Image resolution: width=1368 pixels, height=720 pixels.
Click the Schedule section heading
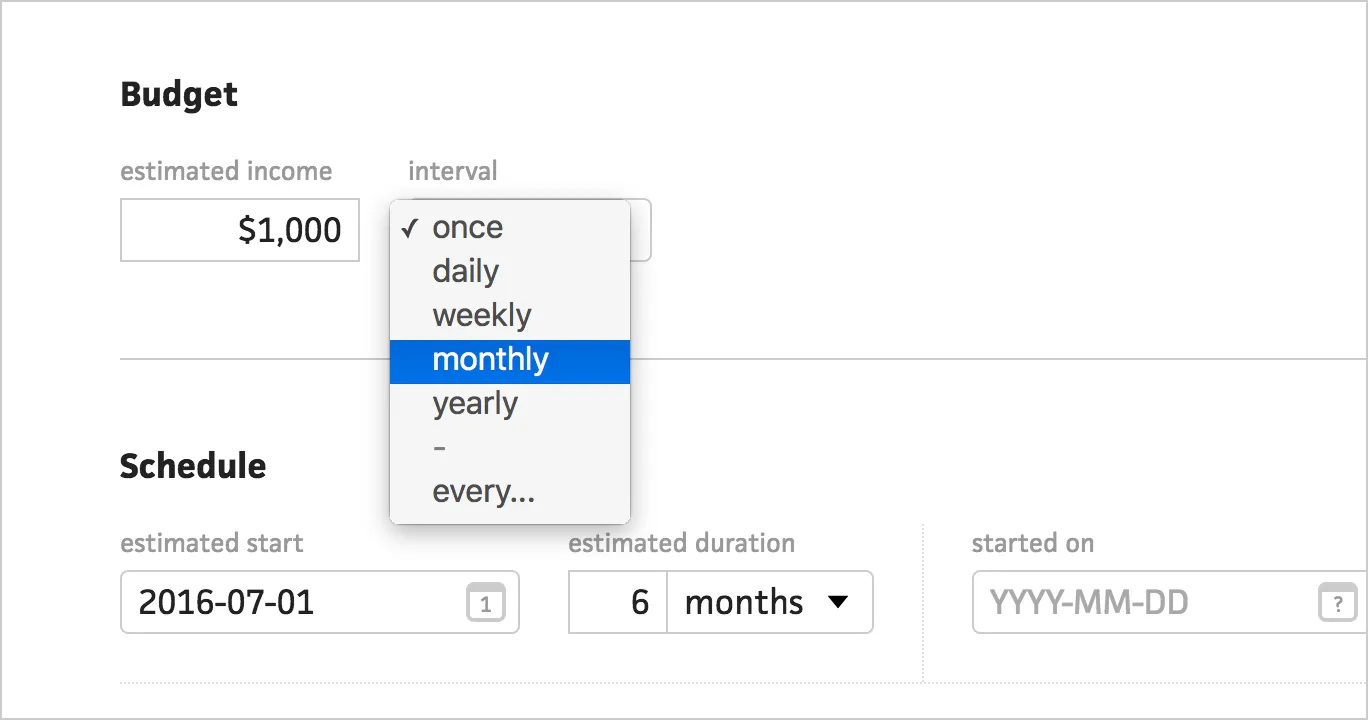[x=193, y=465]
